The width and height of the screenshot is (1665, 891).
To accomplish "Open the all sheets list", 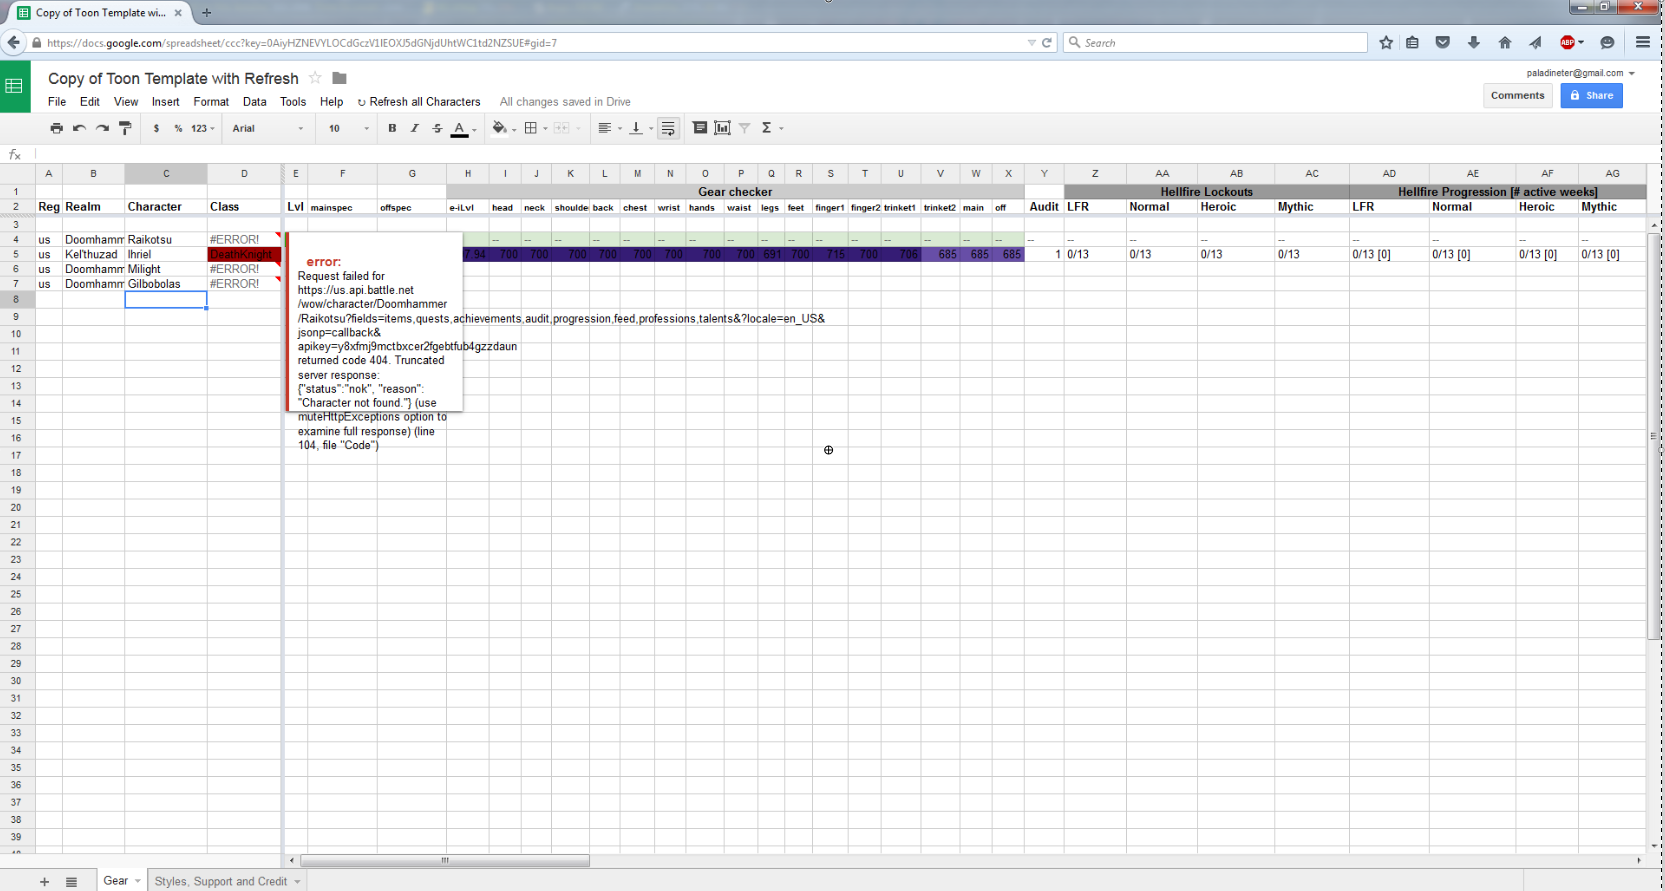I will [71, 881].
